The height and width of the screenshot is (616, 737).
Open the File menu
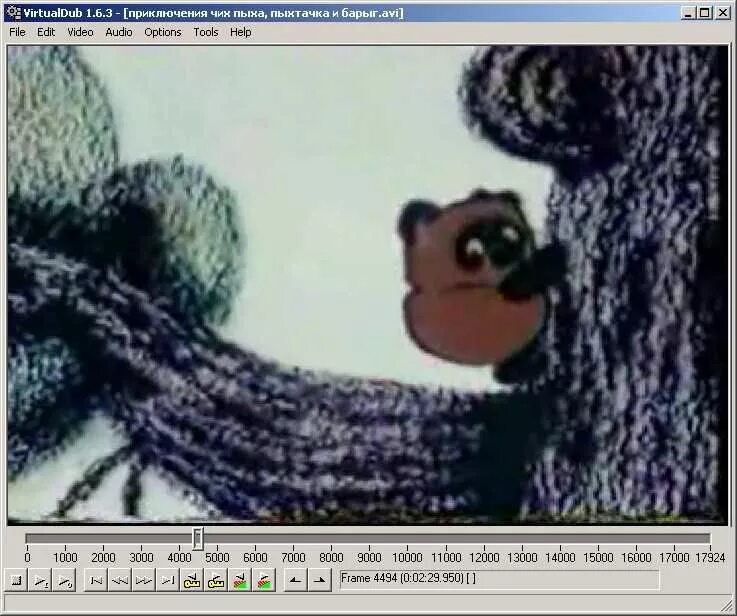(x=17, y=32)
